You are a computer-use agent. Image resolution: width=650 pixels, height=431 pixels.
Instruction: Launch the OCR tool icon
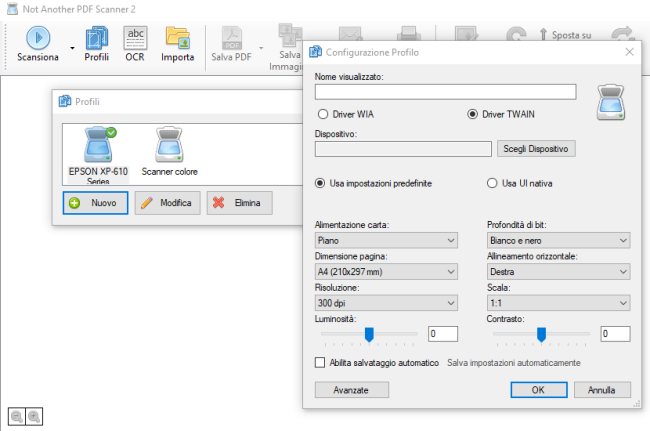pyautogui.click(x=135, y=38)
